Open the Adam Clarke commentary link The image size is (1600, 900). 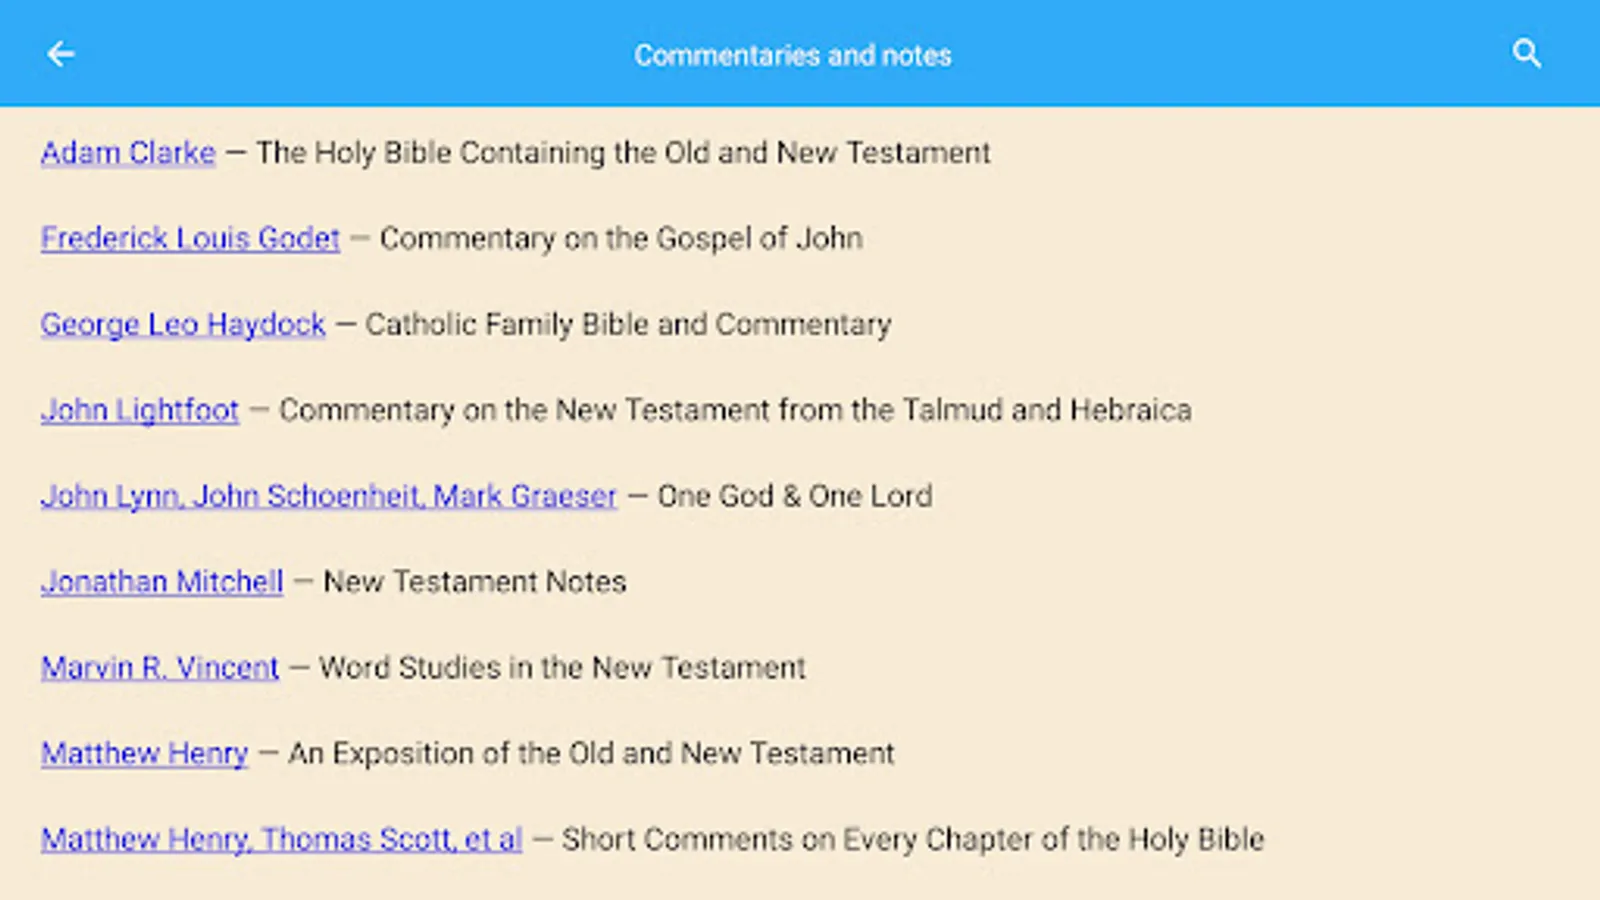(x=128, y=153)
